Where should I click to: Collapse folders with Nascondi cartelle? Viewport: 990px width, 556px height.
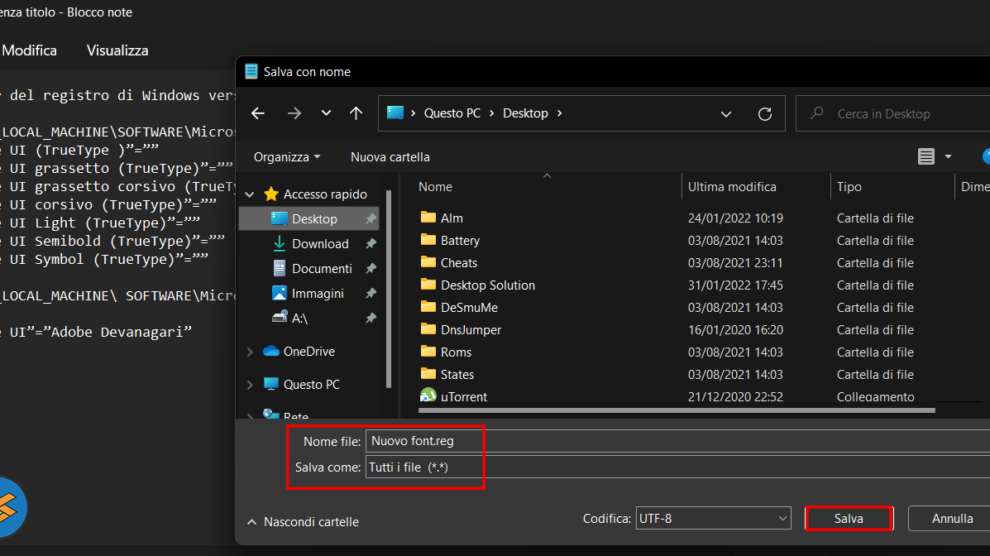pos(302,522)
